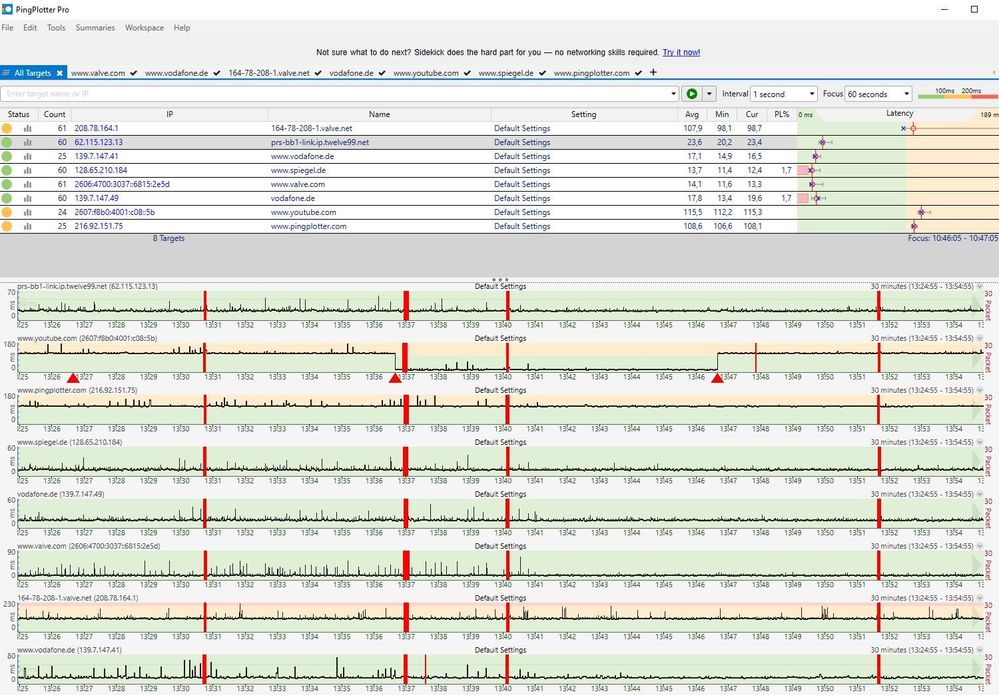
Task: Click red triangle marker near 13:27 on youtube graph
Action: pyautogui.click(x=73, y=378)
